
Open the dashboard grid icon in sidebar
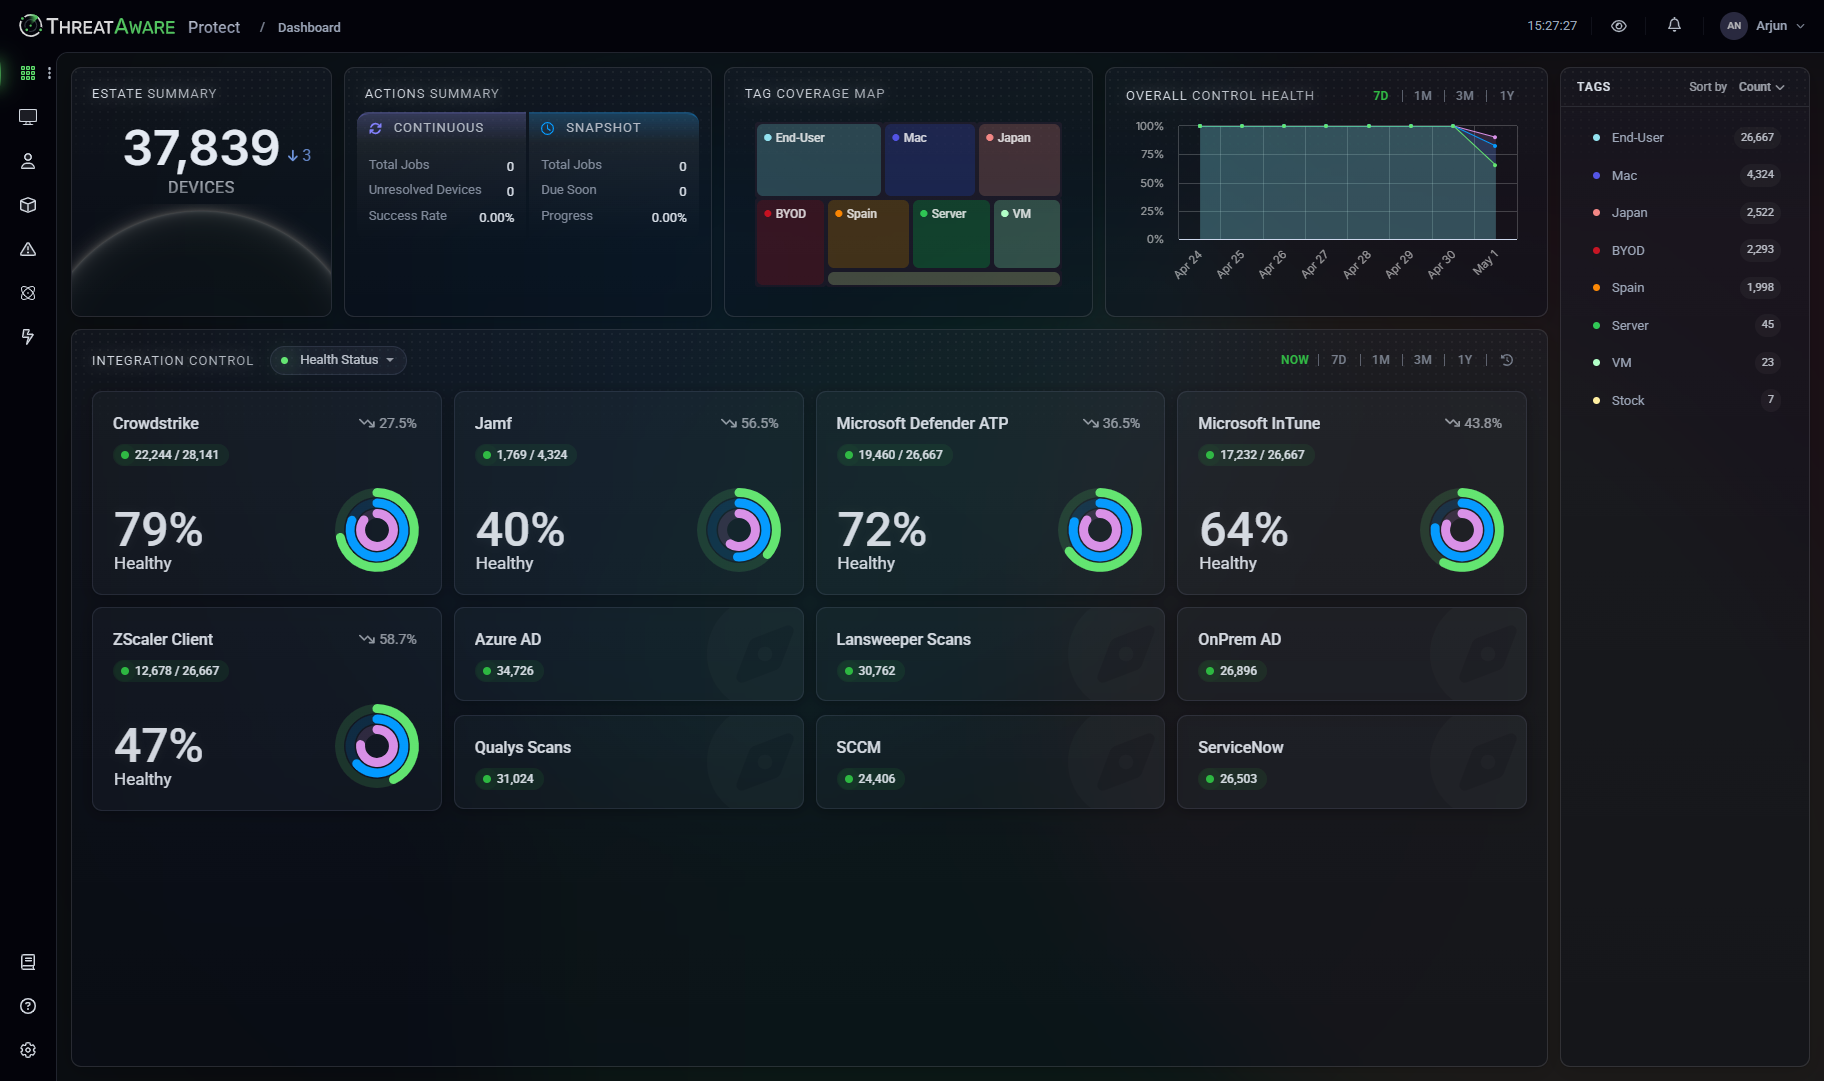coord(28,73)
